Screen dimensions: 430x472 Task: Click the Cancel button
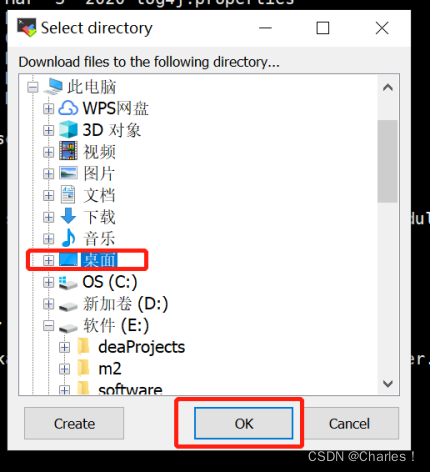pos(349,423)
